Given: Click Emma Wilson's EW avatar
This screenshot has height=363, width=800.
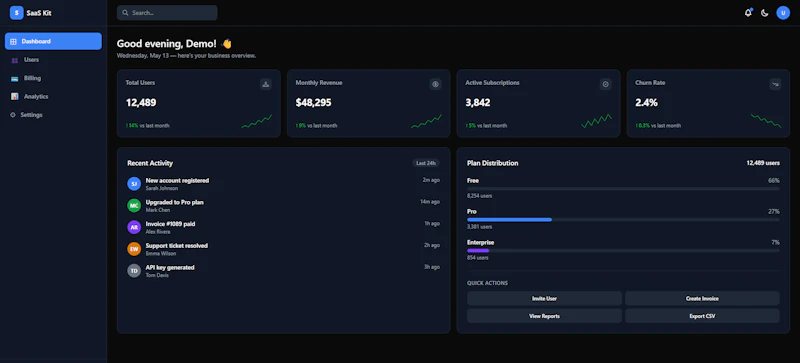Looking at the screenshot, I should [134, 249].
